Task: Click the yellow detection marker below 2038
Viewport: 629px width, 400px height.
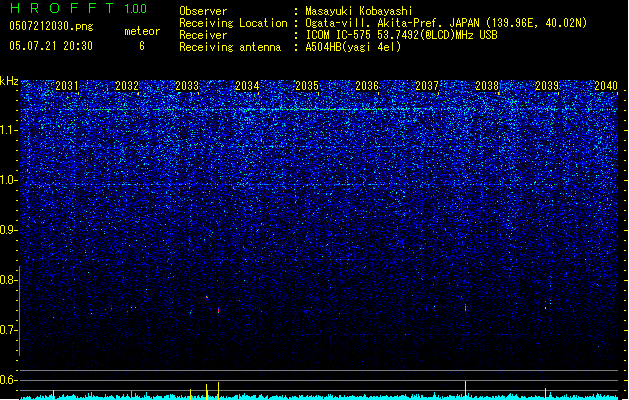Action: [465, 390]
